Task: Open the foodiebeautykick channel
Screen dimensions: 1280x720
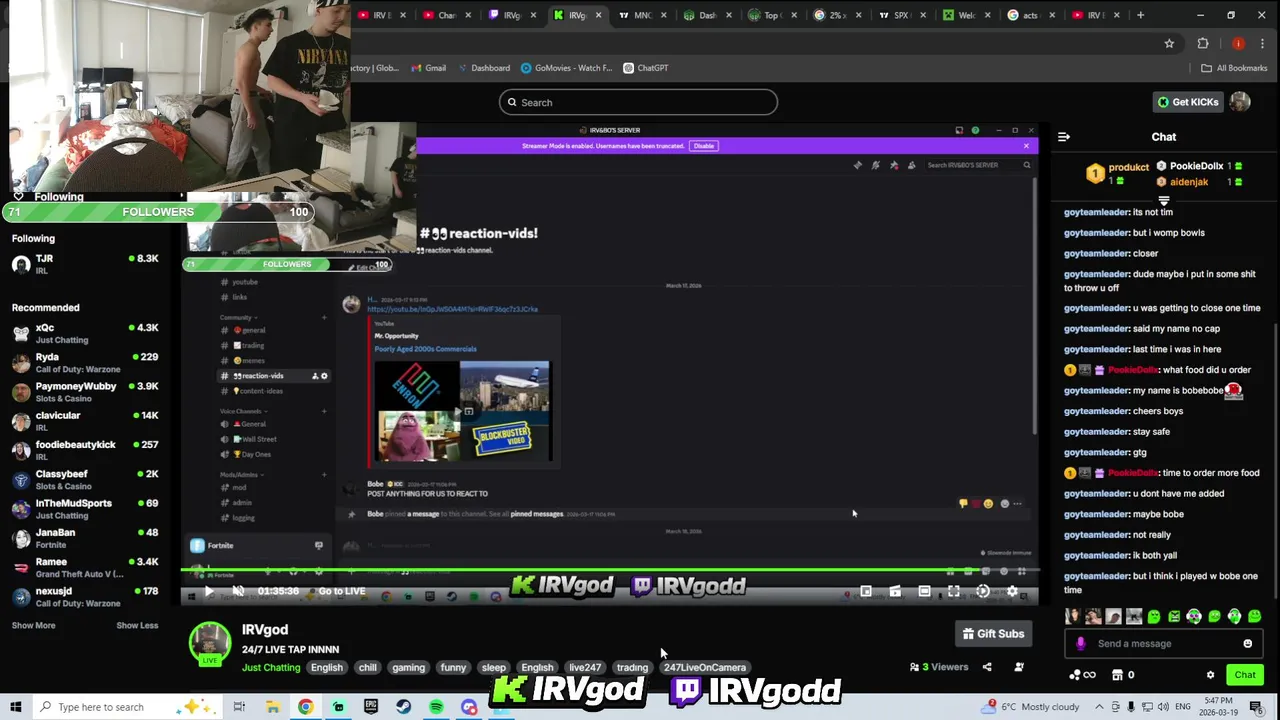Action: coord(85,450)
